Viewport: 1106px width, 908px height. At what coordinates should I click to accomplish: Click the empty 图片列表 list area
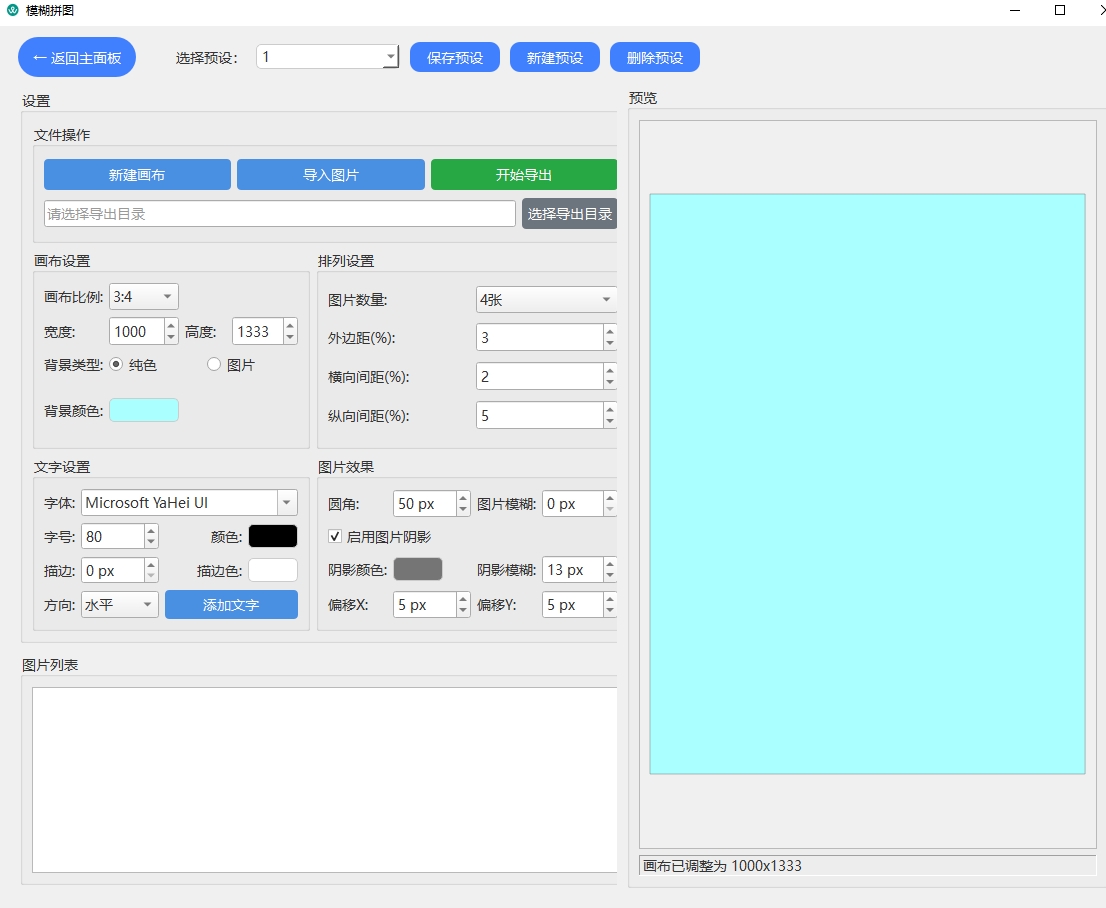tap(324, 780)
